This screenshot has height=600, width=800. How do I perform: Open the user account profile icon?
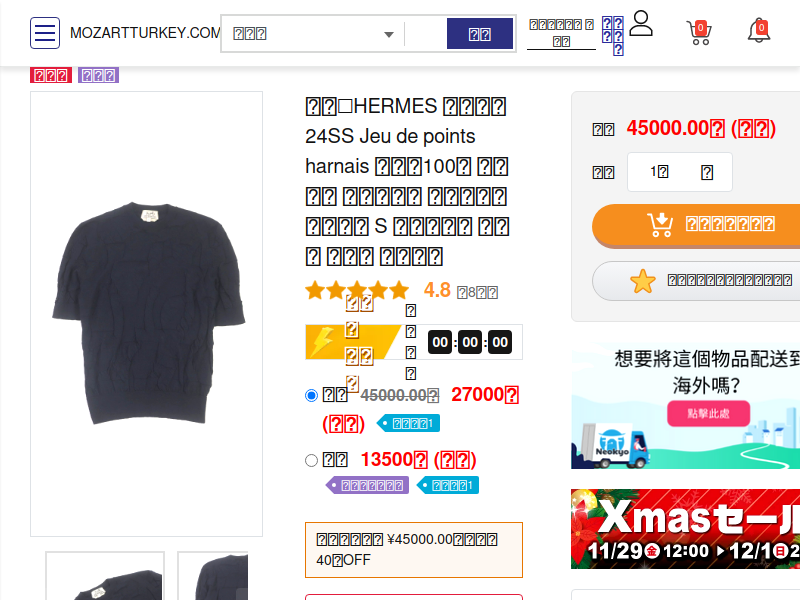[x=641, y=23]
